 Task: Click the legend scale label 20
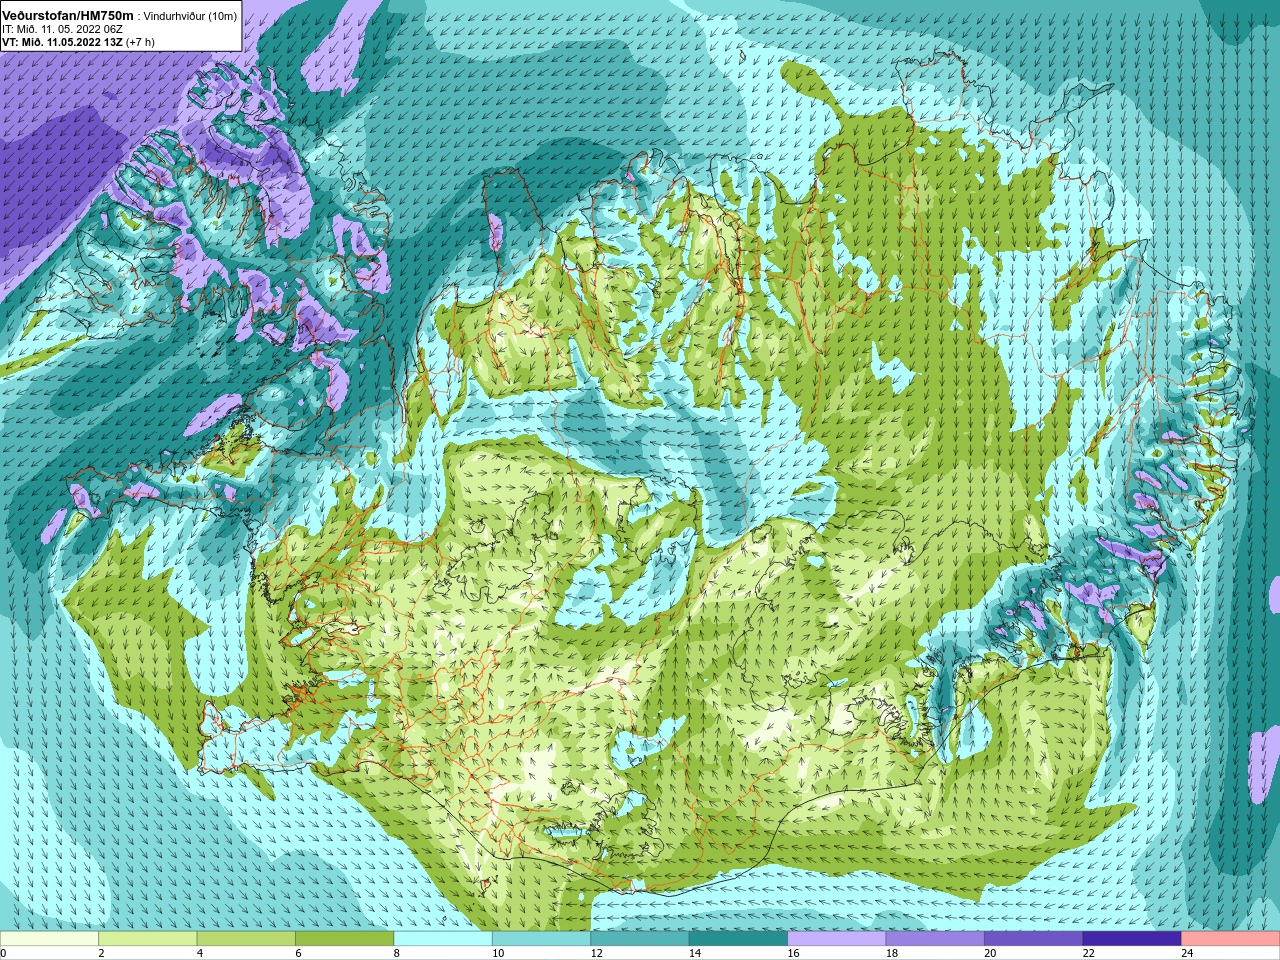tap(990, 953)
